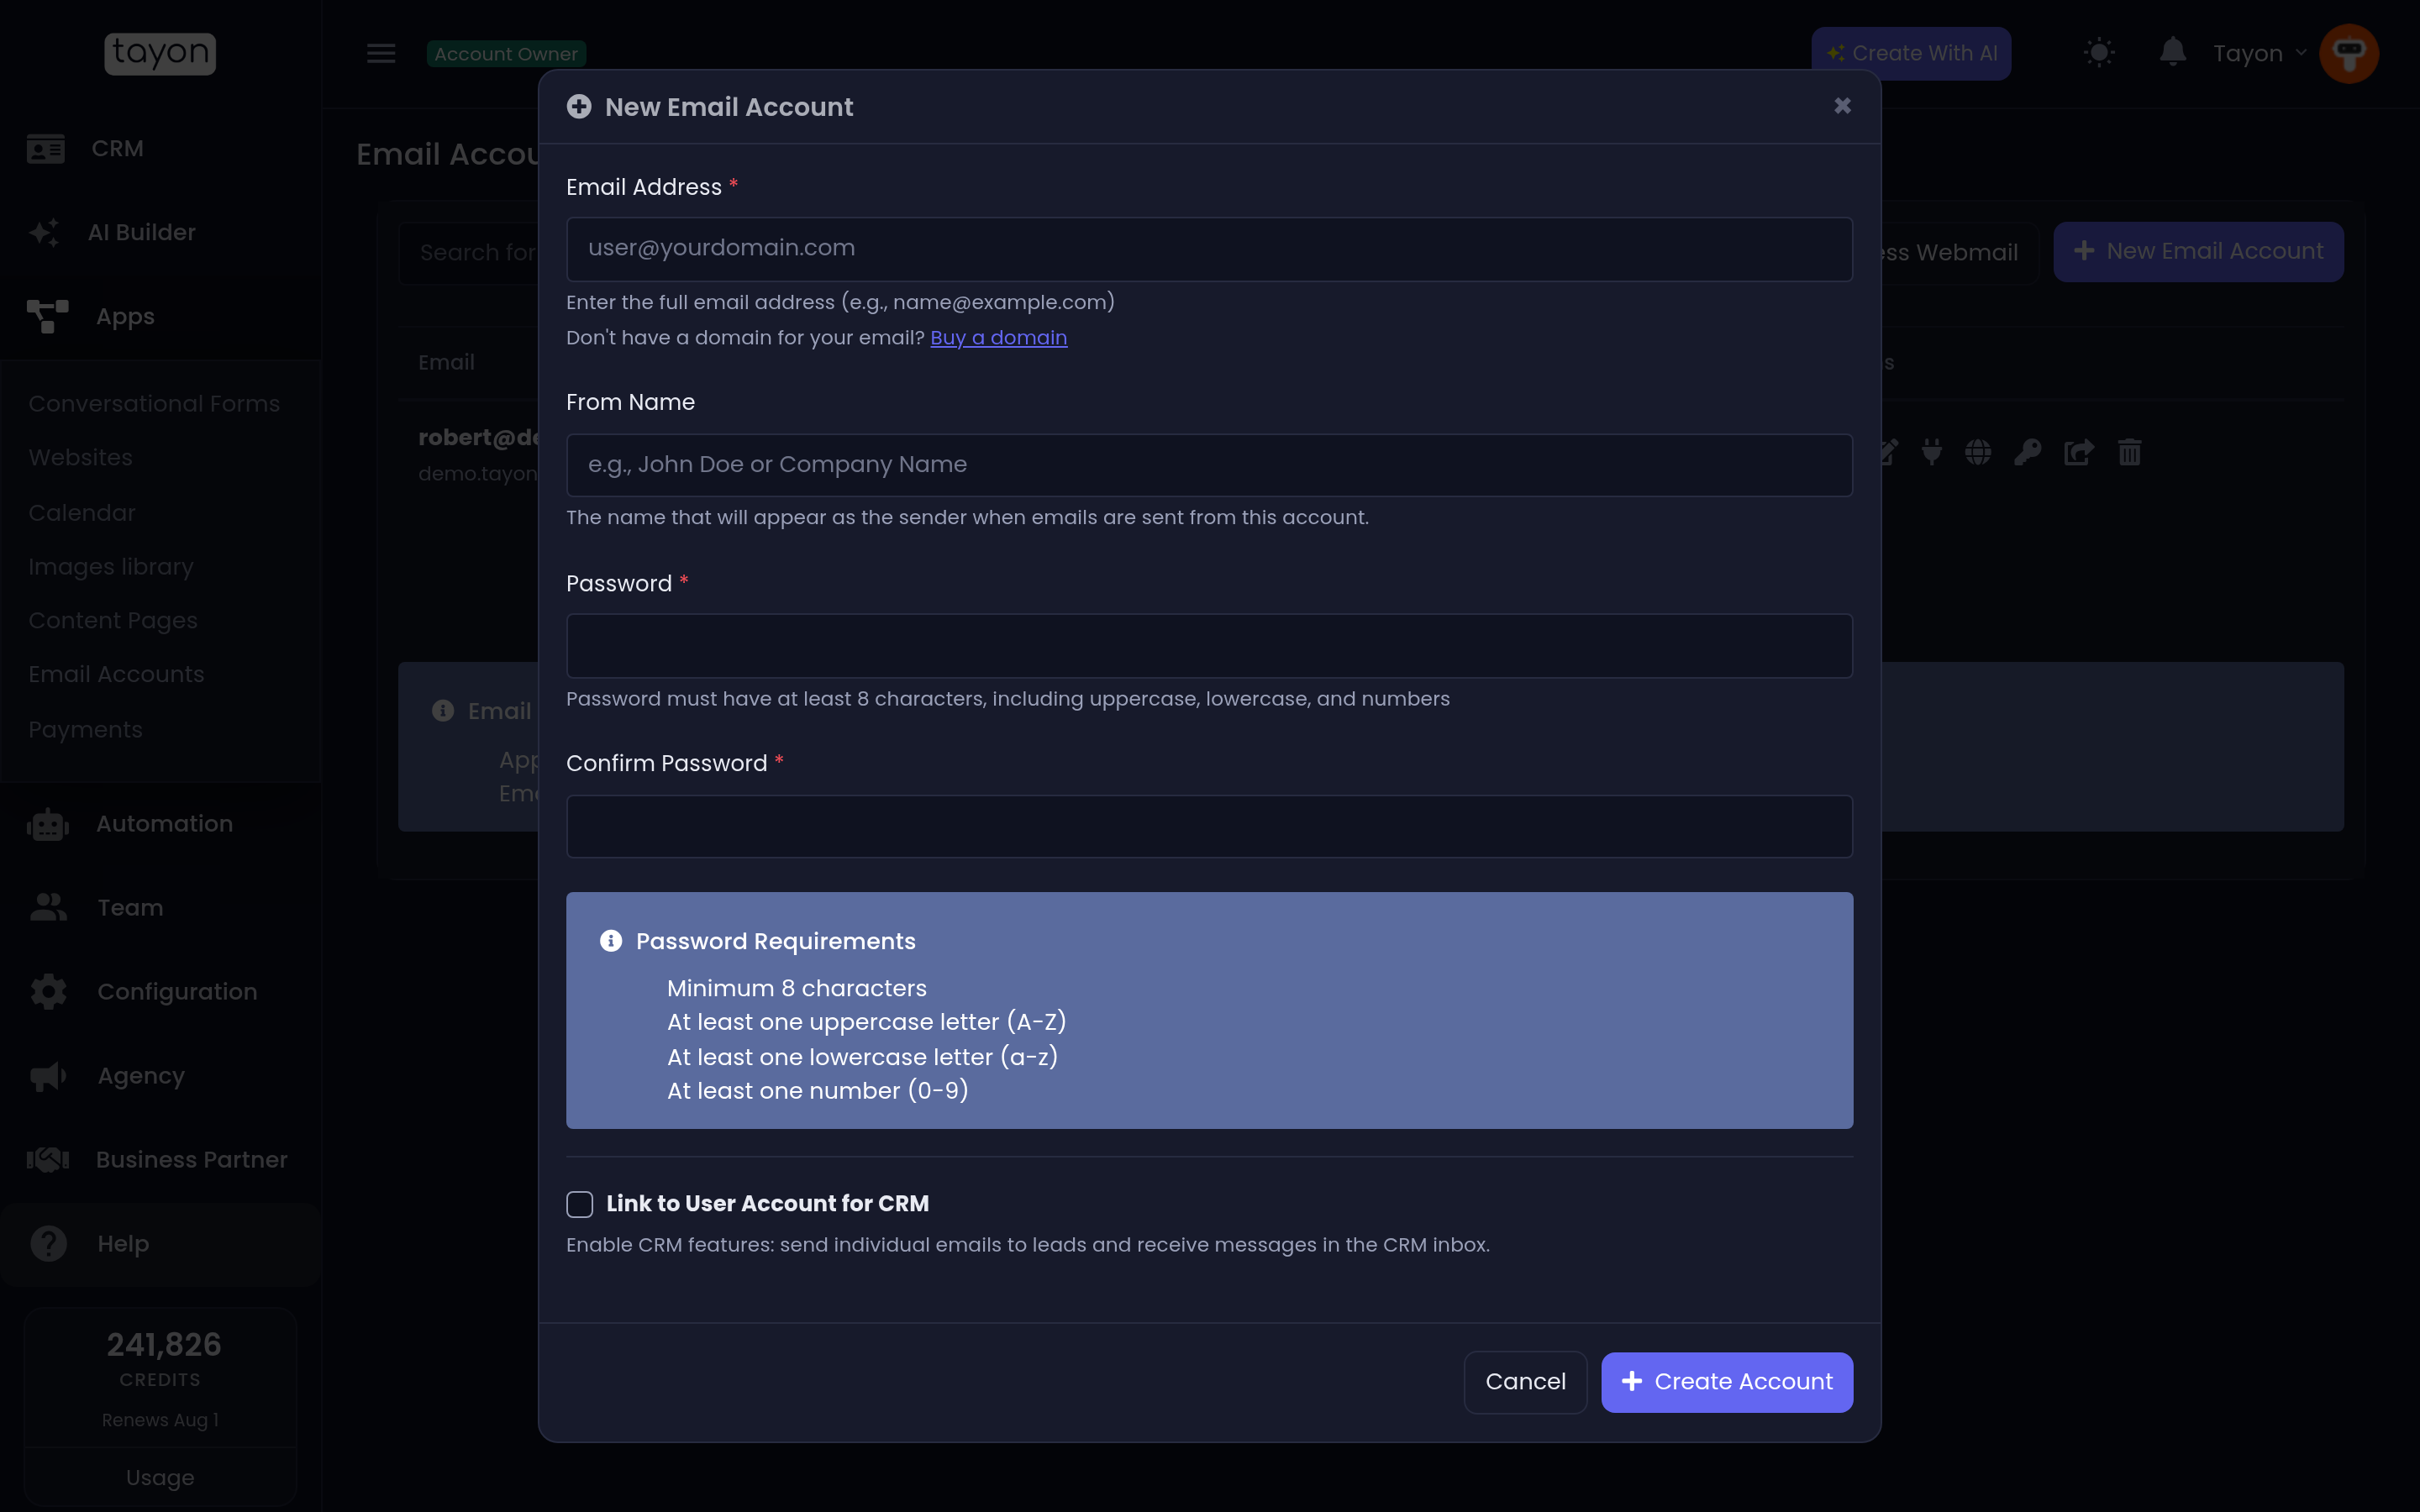Click the share export icon in account row
The width and height of the screenshot is (2420, 1512).
click(x=2079, y=452)
